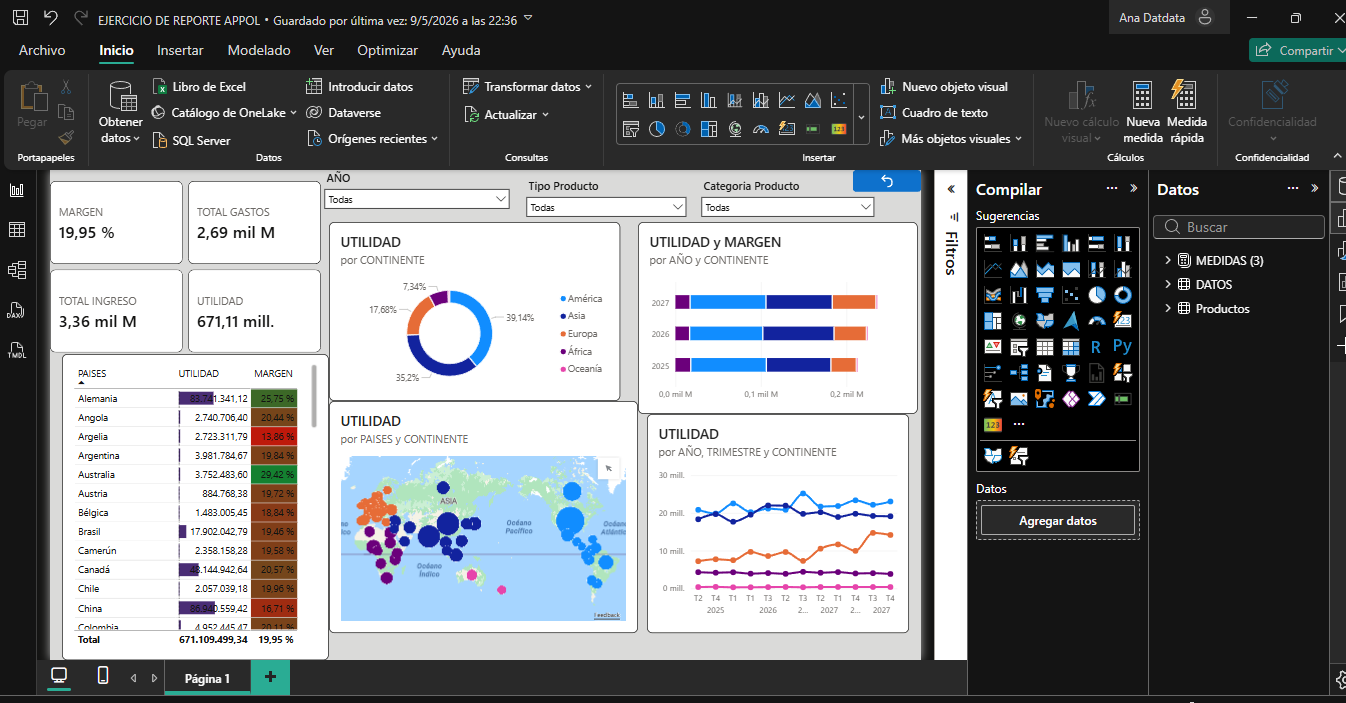Choose the Python visual icon in Compilar
The height and width of the screenshot is (703, 1346).
[x=1122, y=347]
